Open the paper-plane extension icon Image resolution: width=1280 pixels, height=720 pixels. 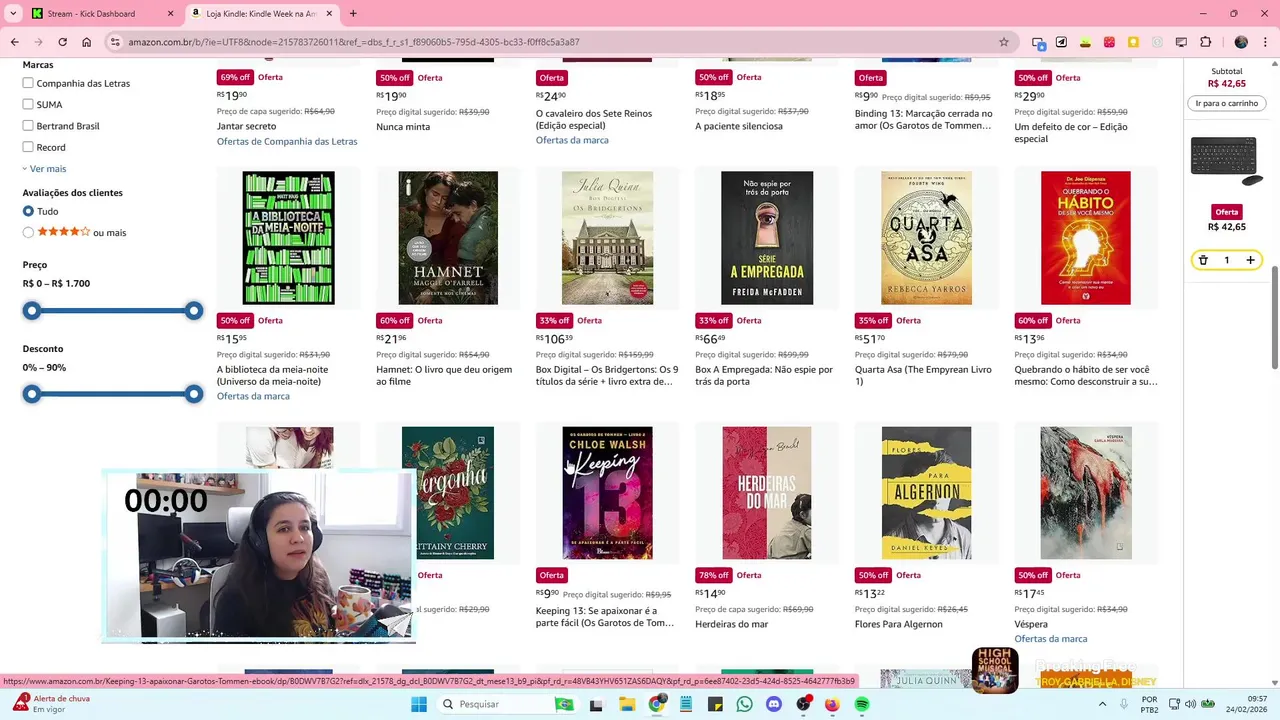click(x=1061, y=42)
